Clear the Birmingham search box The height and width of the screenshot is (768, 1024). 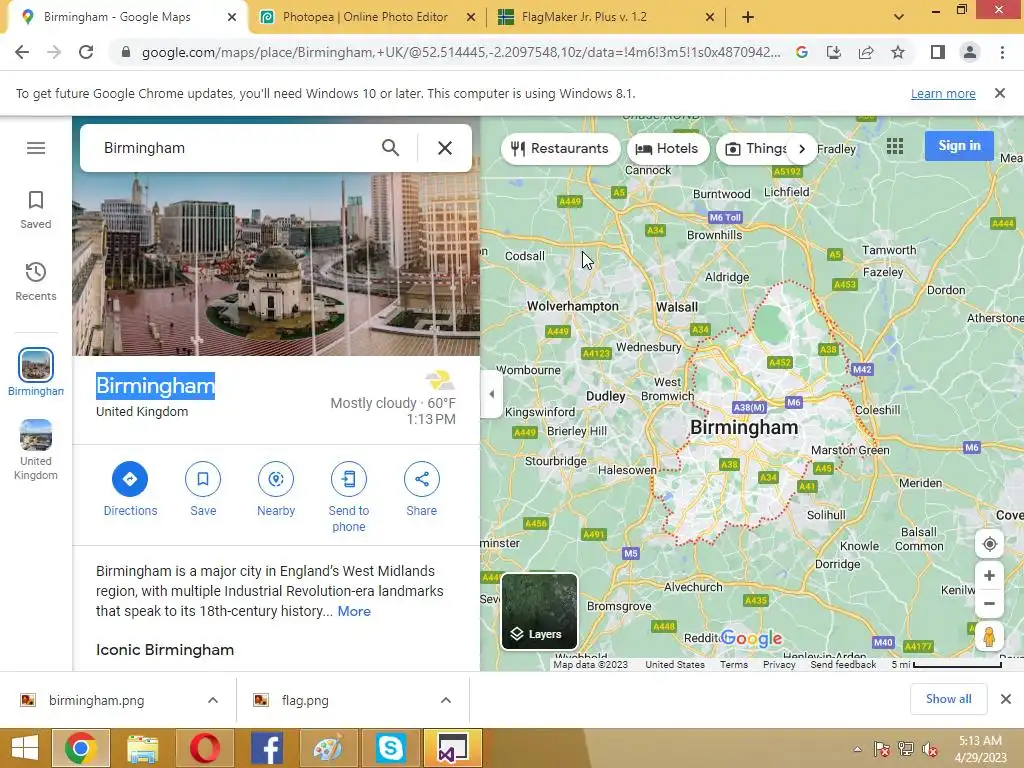click(x=445, y=148)
